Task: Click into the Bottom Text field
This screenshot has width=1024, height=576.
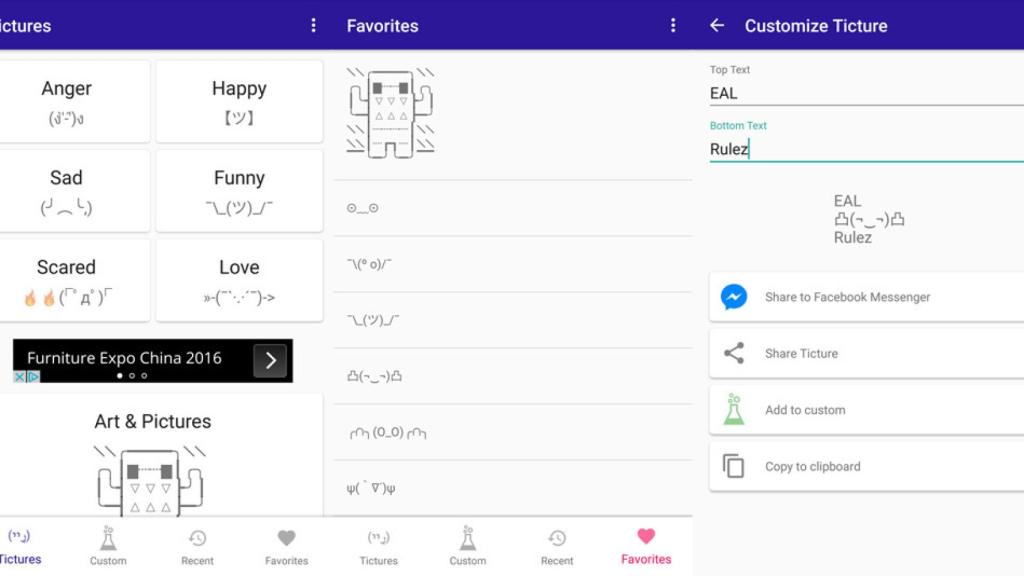Action: coord(865,149)
